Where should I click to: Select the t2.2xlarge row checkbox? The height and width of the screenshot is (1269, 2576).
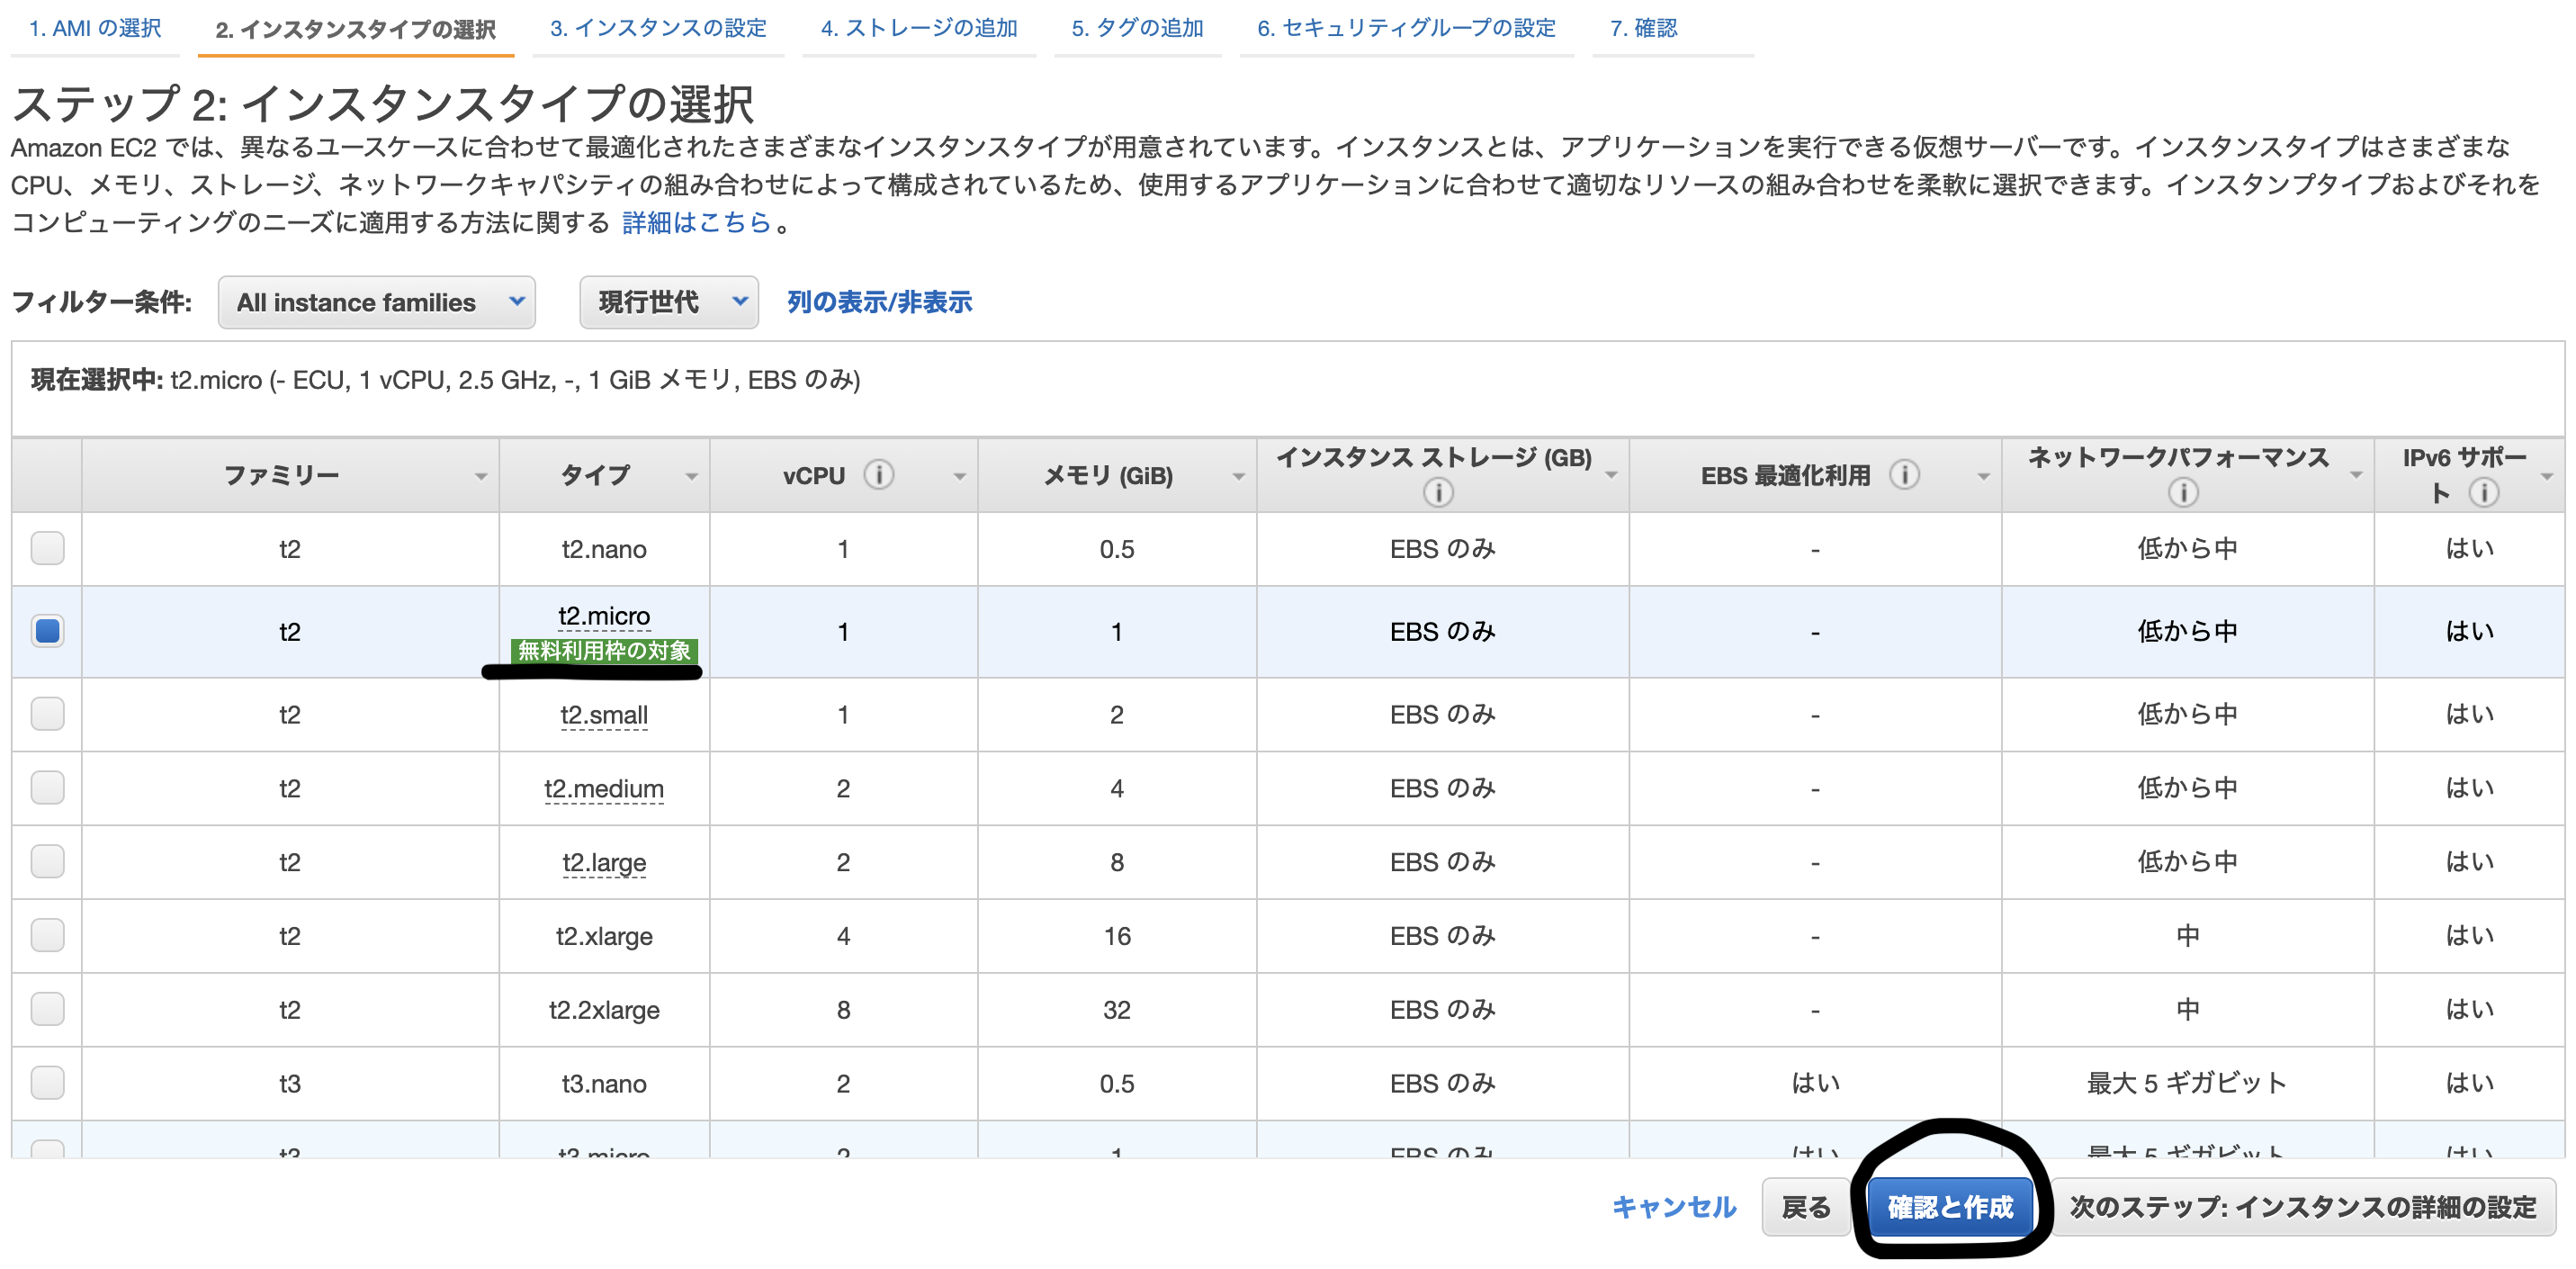(47, 1009)
